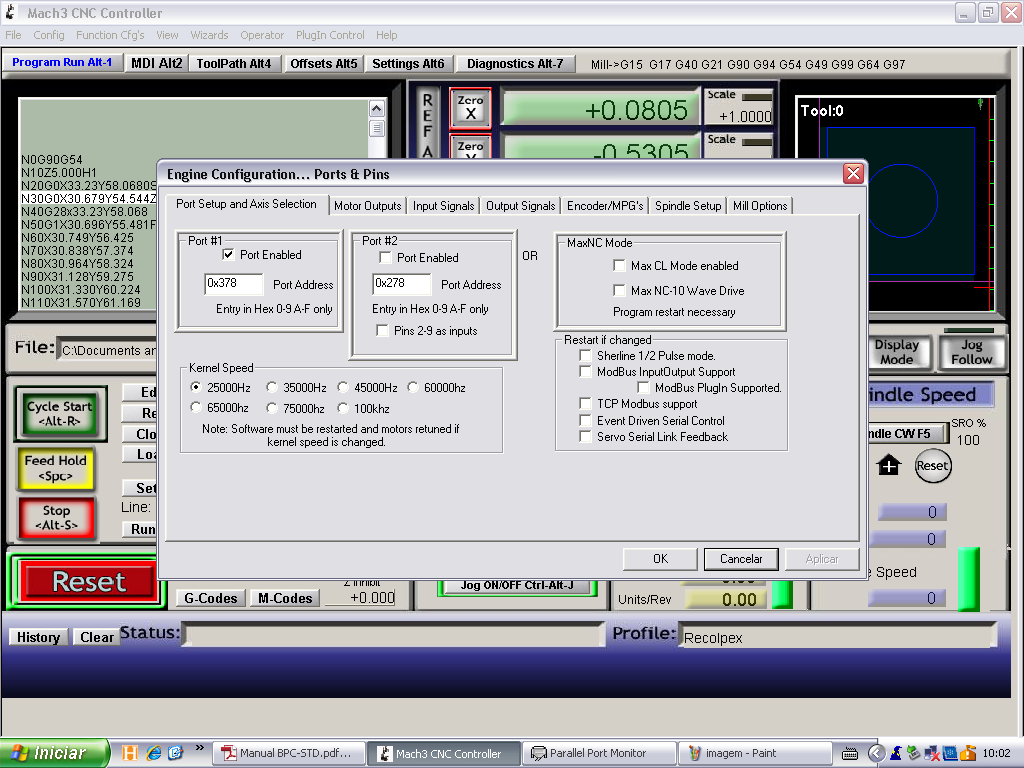Open the Config menu

(49, 35)
